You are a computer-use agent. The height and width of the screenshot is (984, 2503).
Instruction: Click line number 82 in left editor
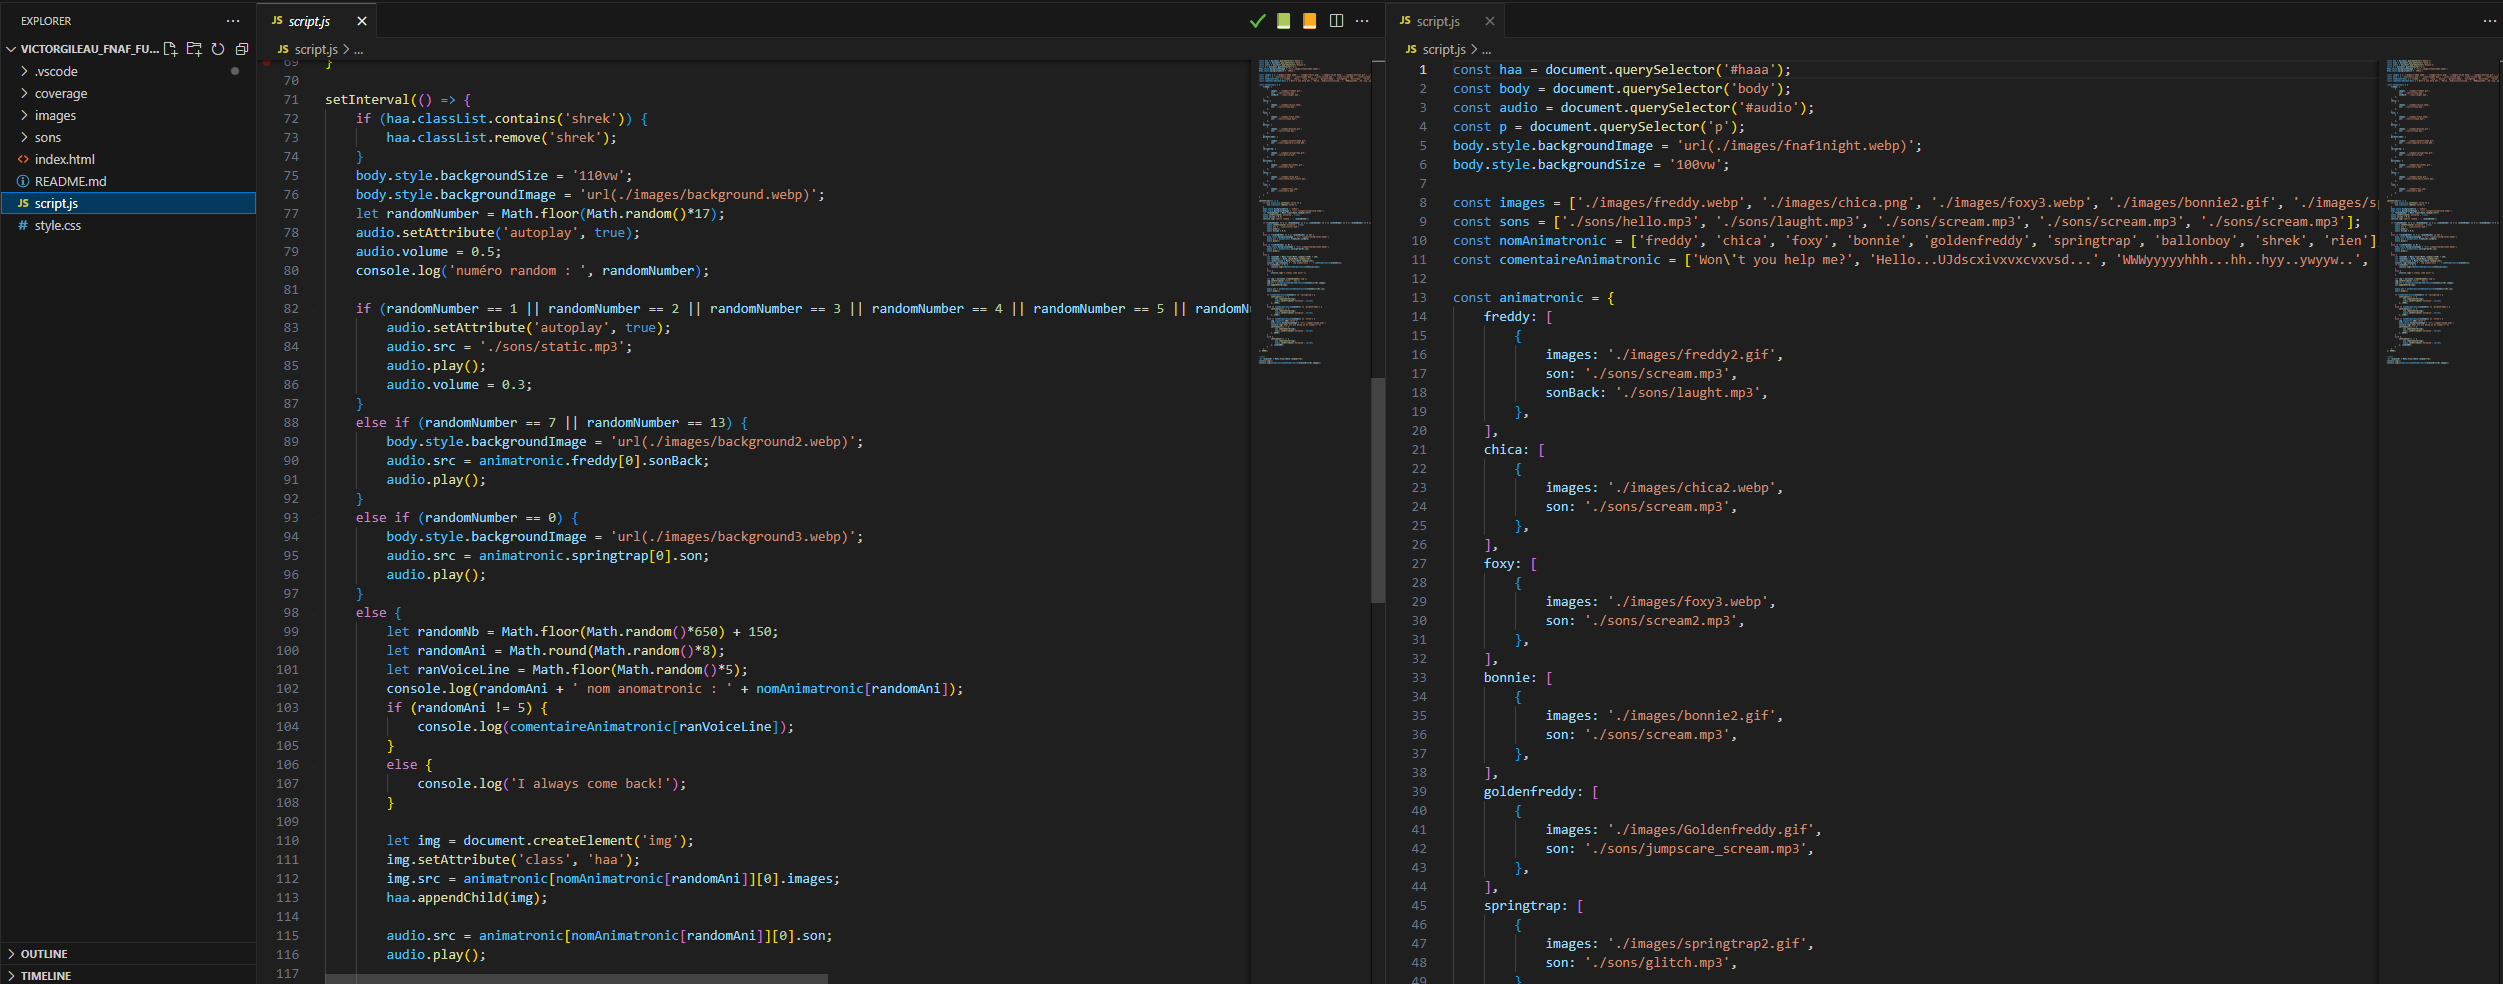[x=290, y=308]
